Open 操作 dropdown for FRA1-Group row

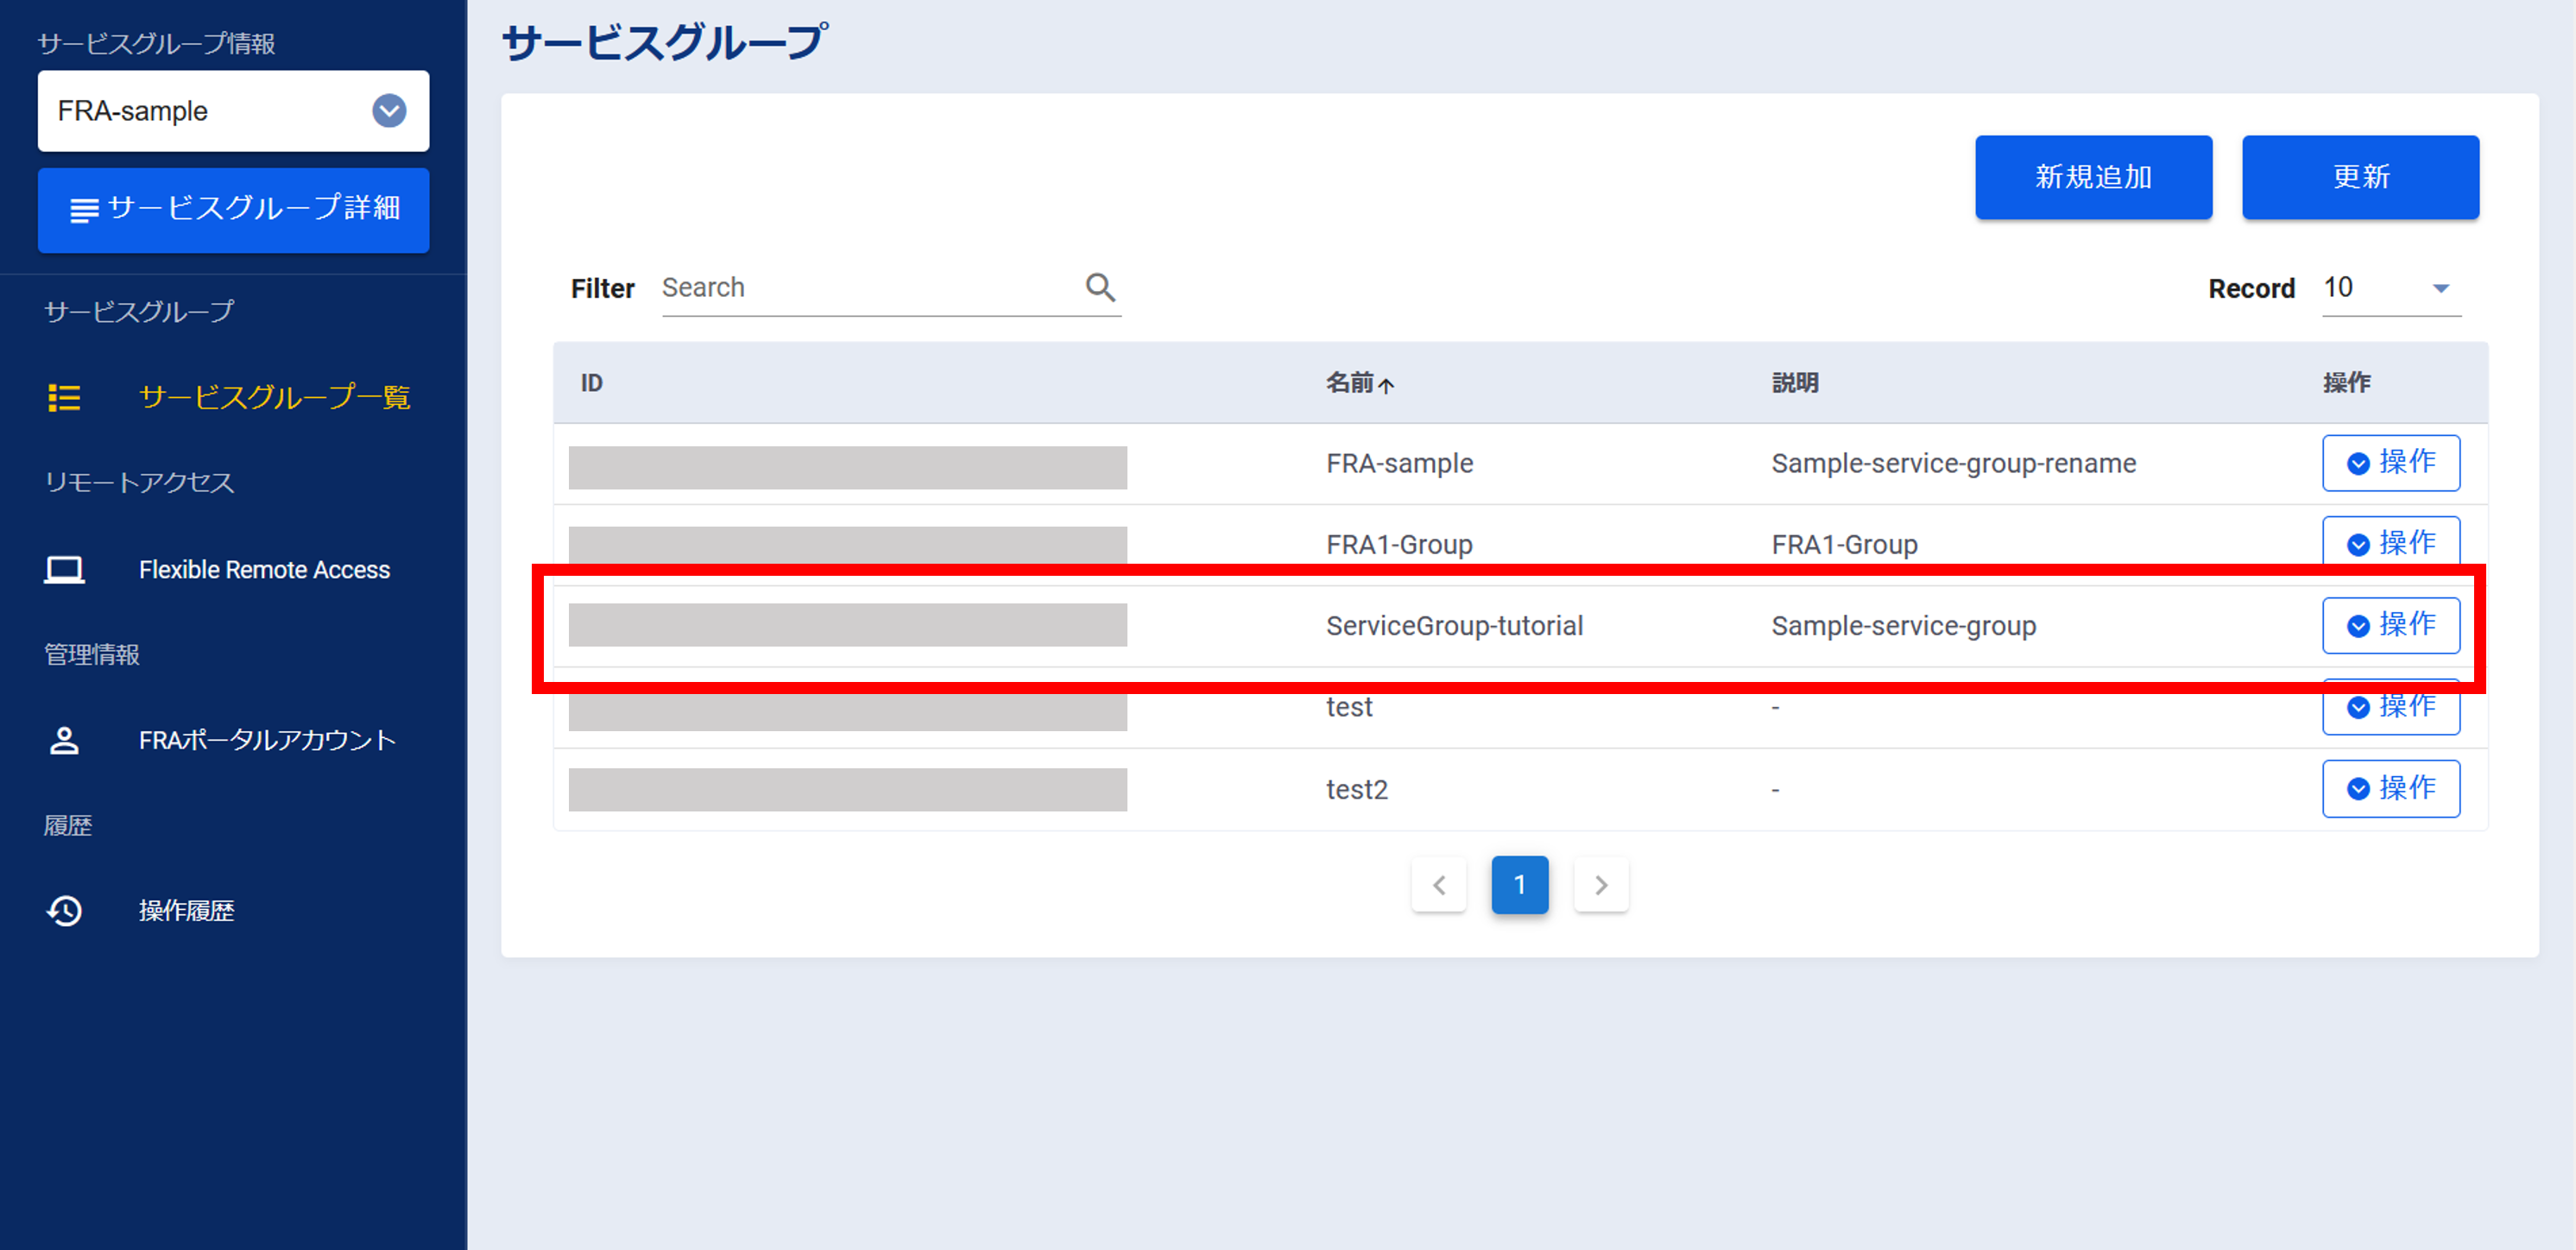2390,543
